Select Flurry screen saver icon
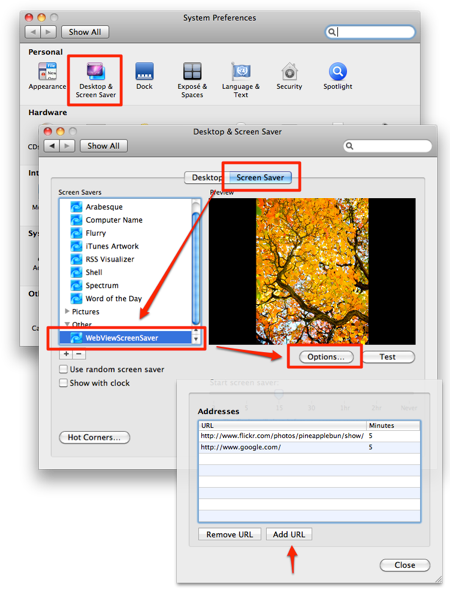Screen dimensions: 450x614 point(76,233)
